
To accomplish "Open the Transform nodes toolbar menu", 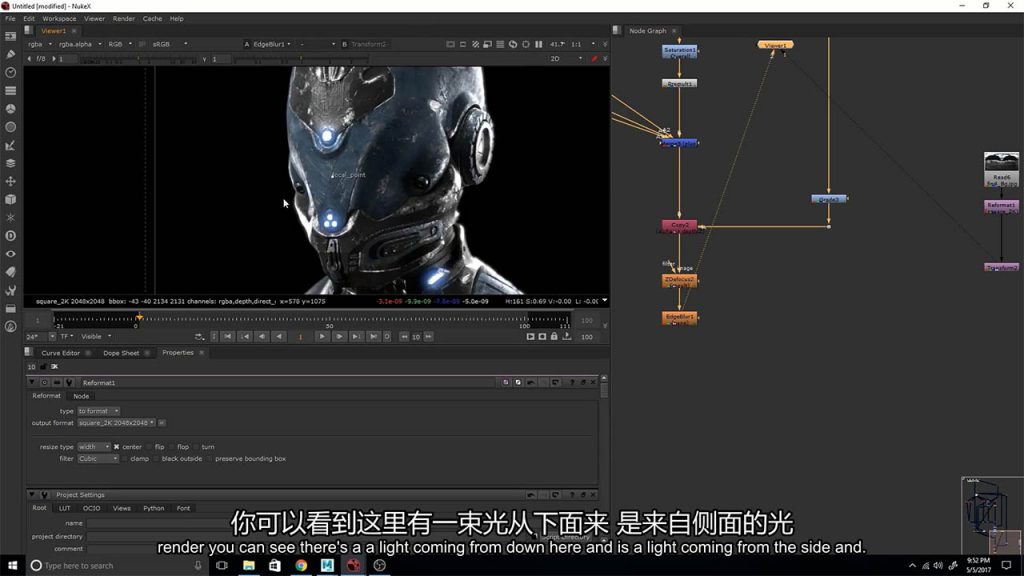I will click(10, 182).
